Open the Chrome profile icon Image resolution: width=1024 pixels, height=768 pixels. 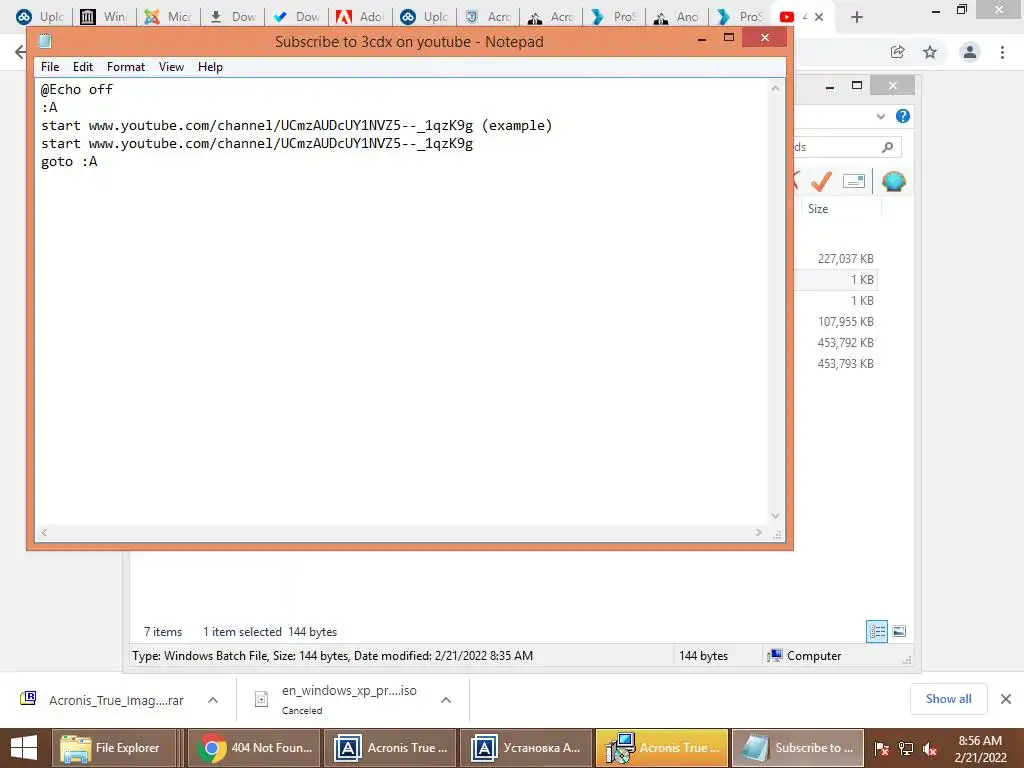970,52
